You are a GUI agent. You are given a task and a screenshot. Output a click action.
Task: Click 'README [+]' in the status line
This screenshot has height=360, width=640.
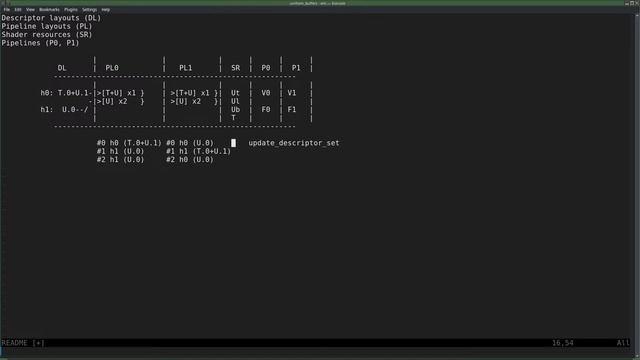coord(23,343)
